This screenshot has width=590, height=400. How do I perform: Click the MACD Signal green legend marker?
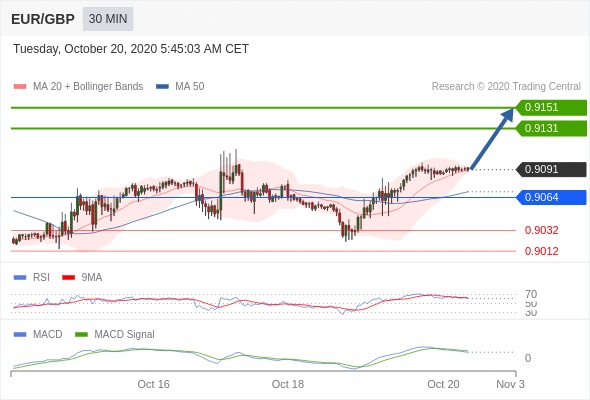pyautogui.click(x=81, y=335)
